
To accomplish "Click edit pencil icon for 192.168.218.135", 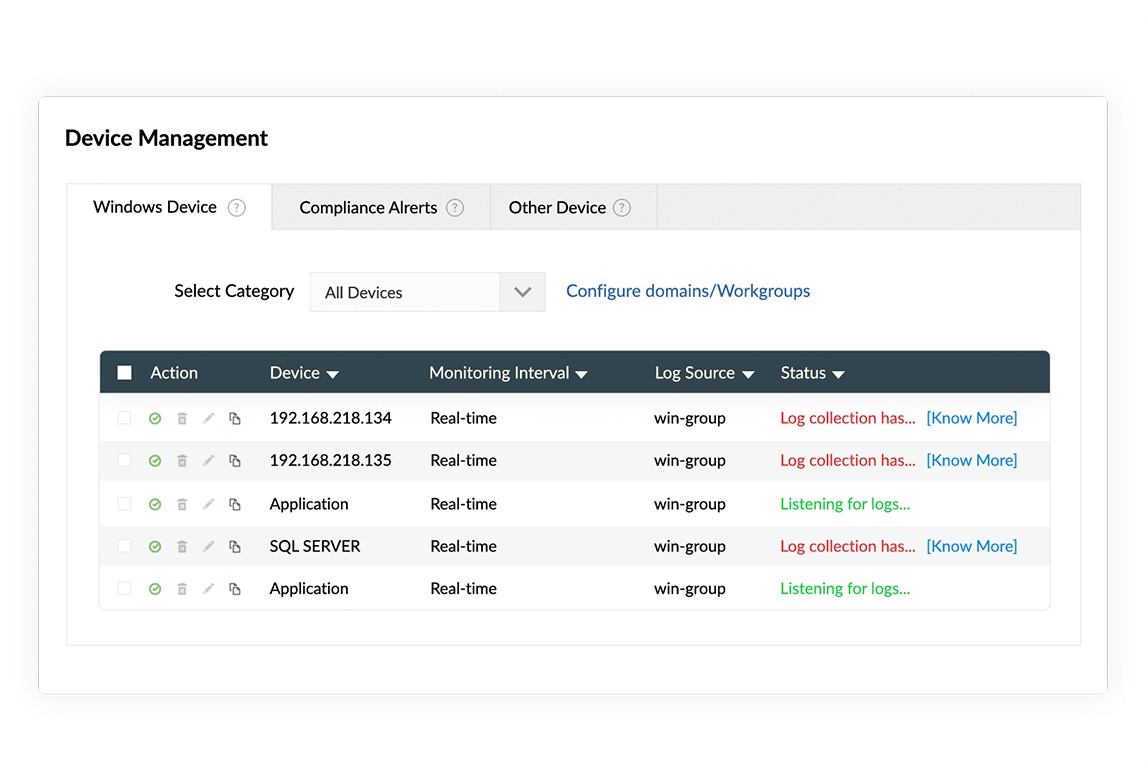I will pyautogui.click(x=208, y=461).
